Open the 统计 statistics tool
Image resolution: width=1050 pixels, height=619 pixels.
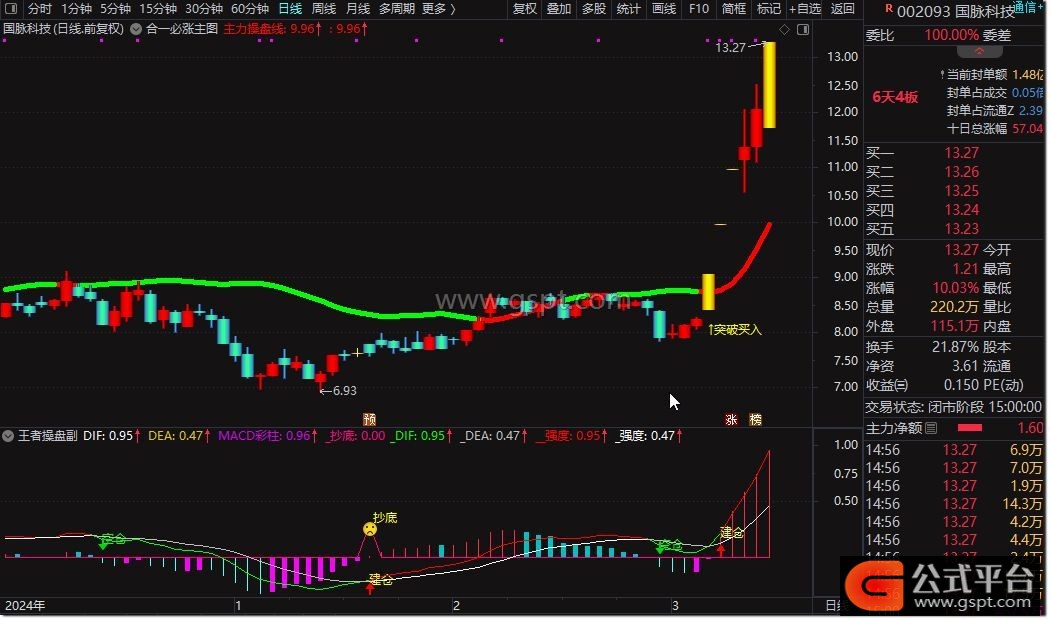(x=628, y=9)
